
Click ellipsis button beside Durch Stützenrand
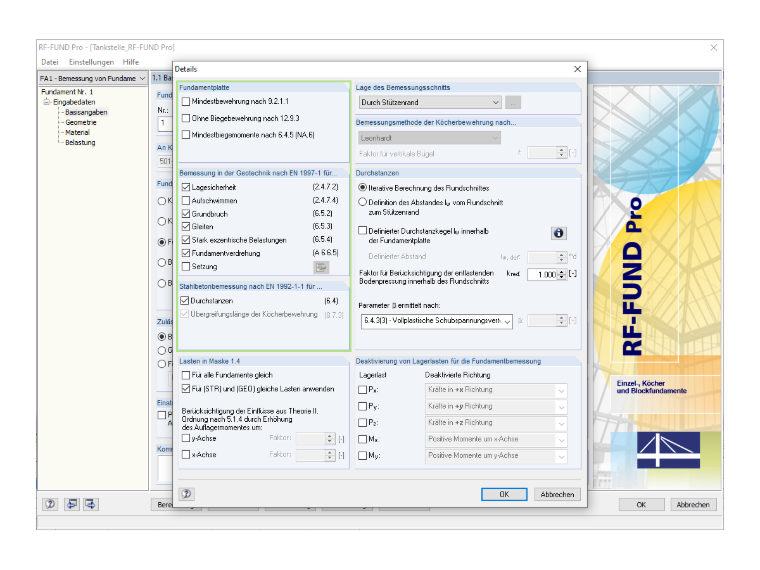tap(513, 102)
